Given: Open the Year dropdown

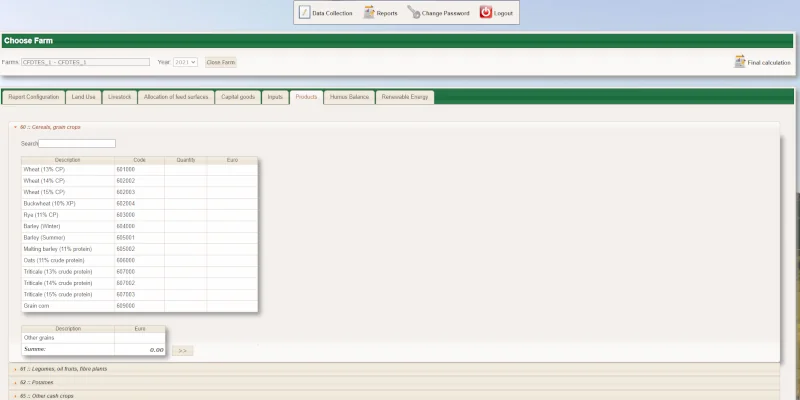Looking at the screenshot, I should click(186, 62).
